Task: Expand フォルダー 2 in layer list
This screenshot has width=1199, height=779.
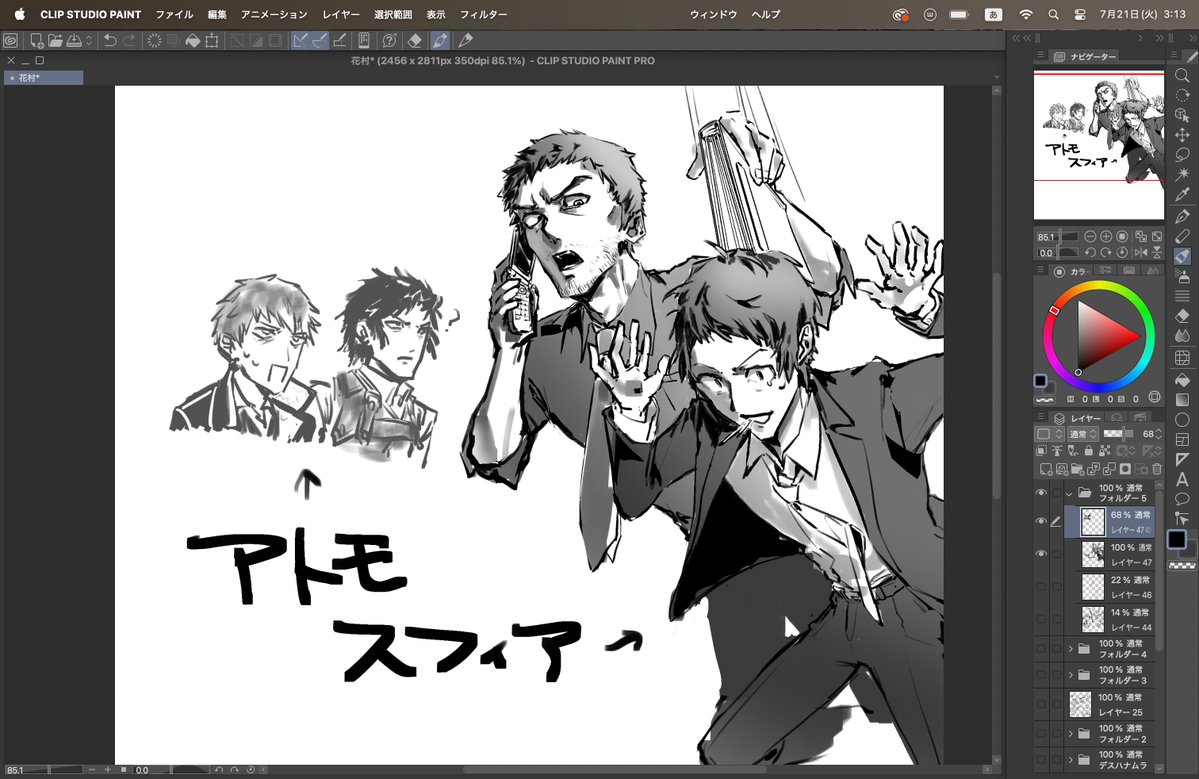Action: [x=1071, y=734]
